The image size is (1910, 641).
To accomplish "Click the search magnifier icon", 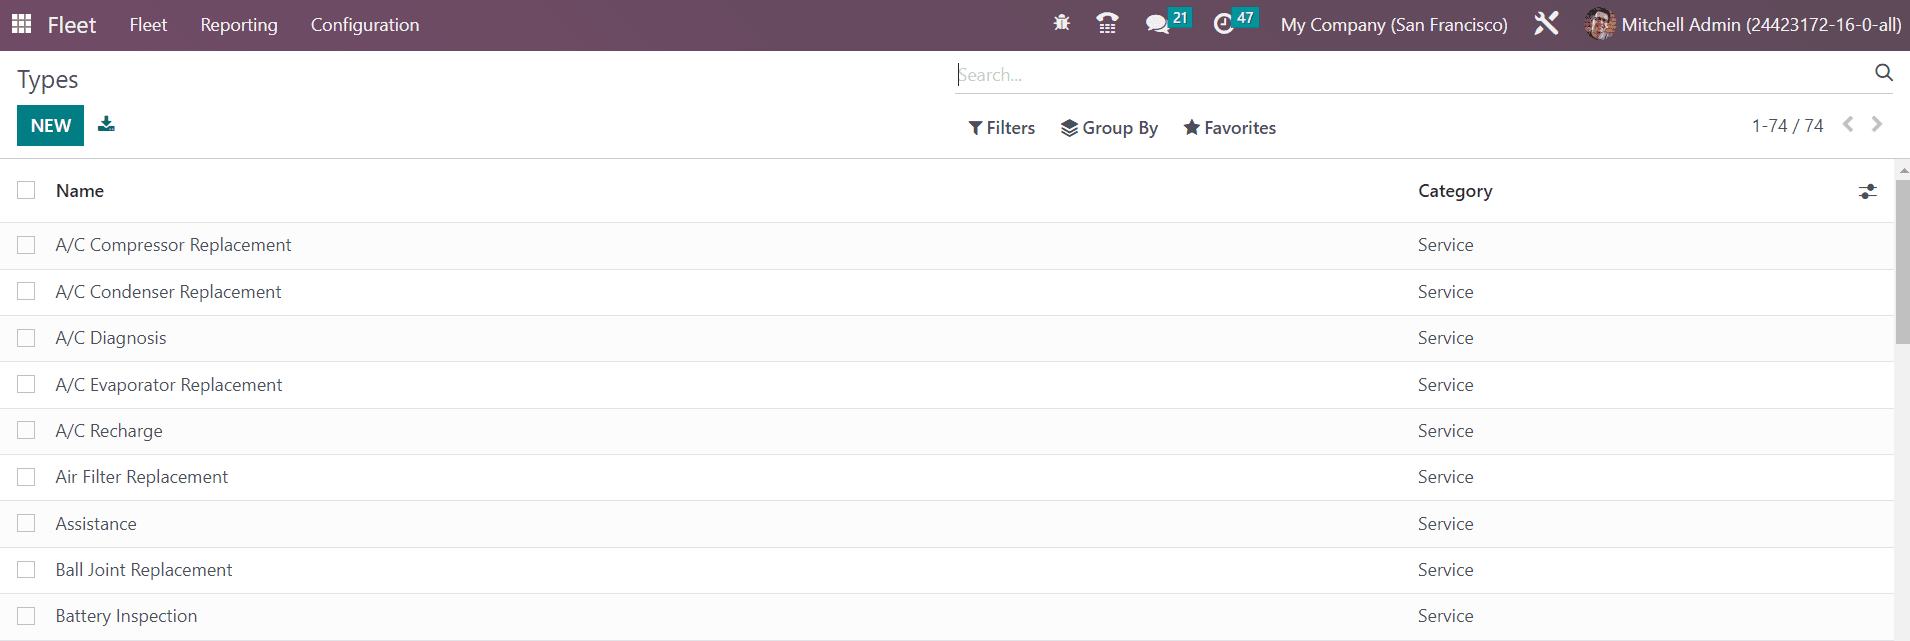I will (1883, 73).
